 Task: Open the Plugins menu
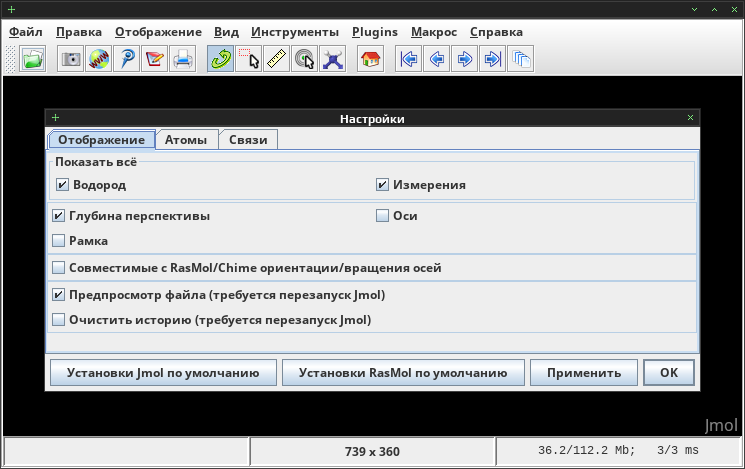(375, 32)
